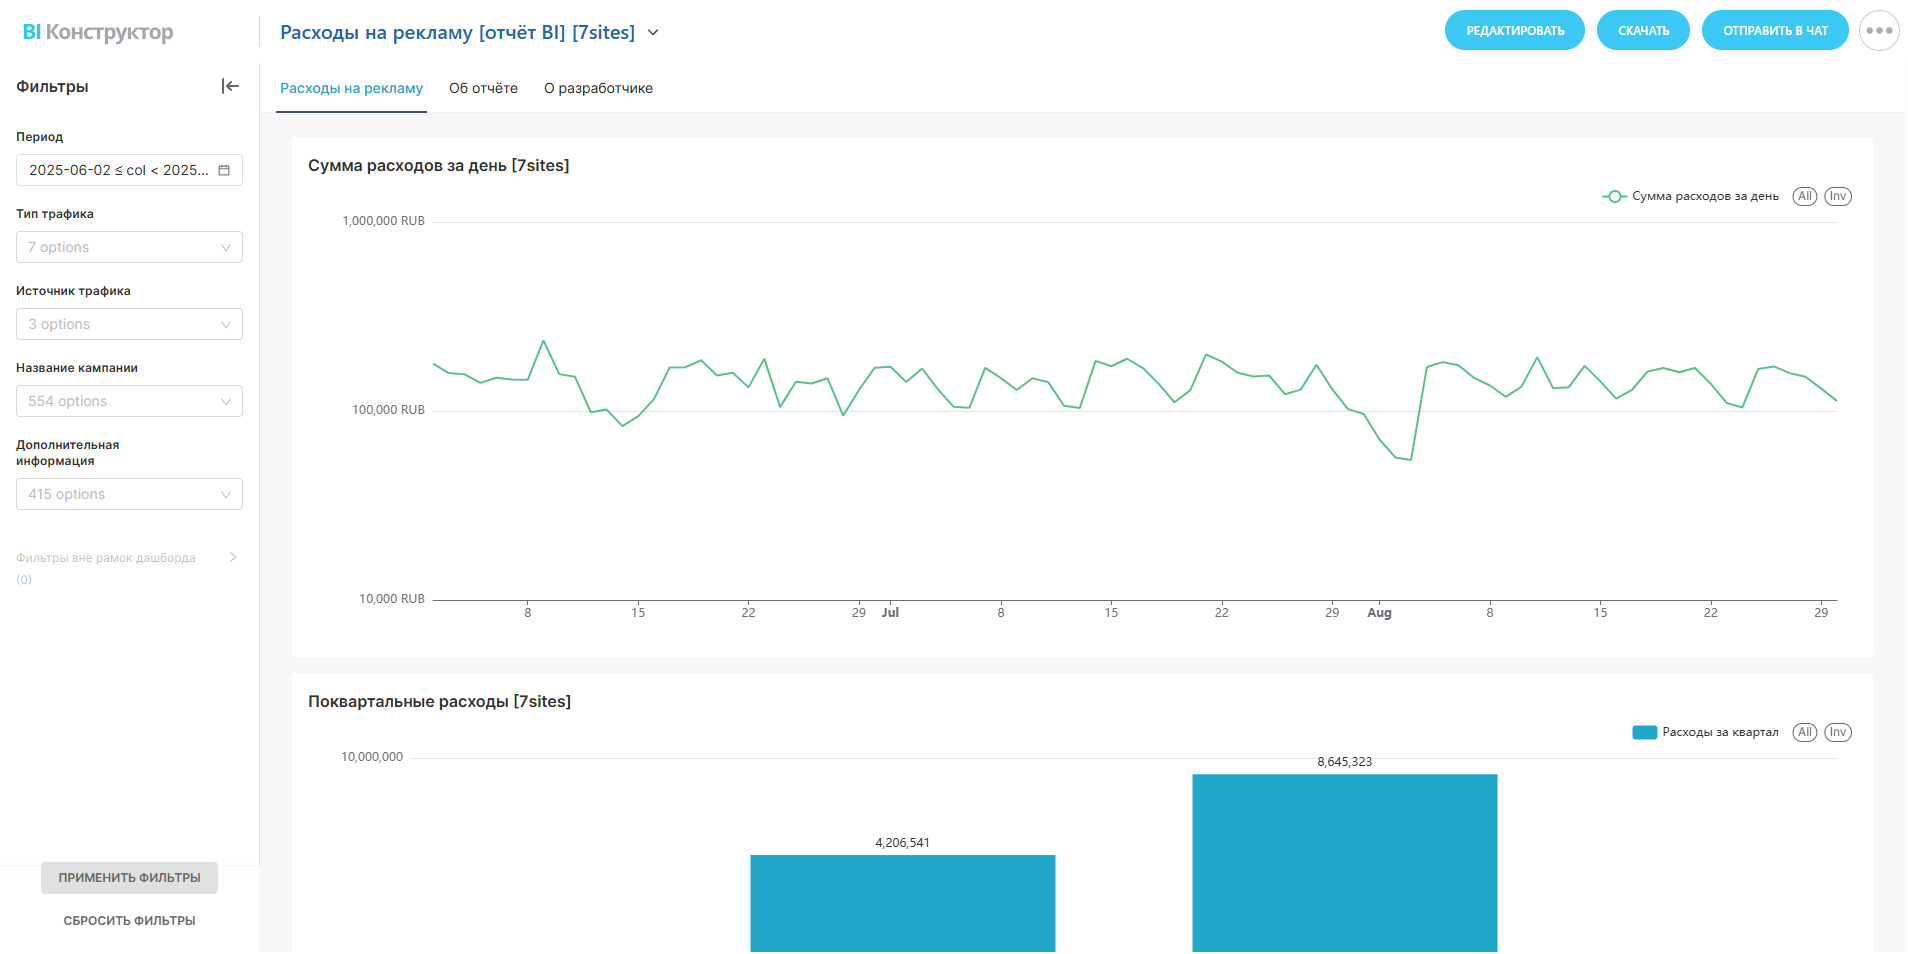Open the Источник трафика dropdown

(x=129, y=324)
